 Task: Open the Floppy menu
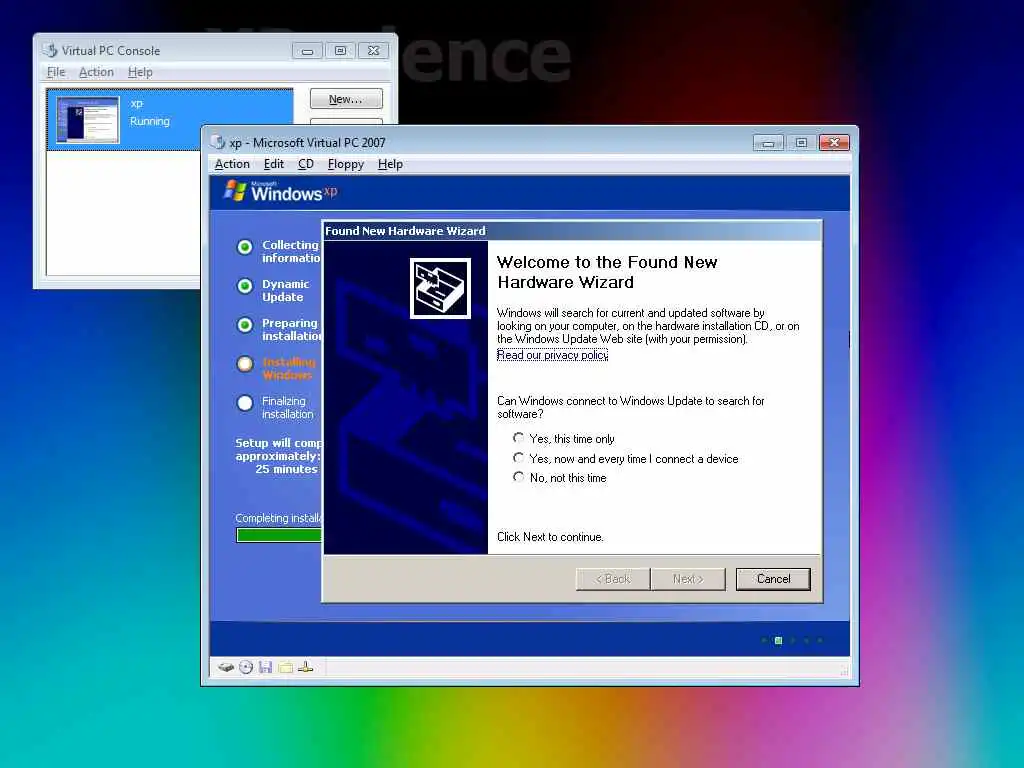[x=345, y=164]
